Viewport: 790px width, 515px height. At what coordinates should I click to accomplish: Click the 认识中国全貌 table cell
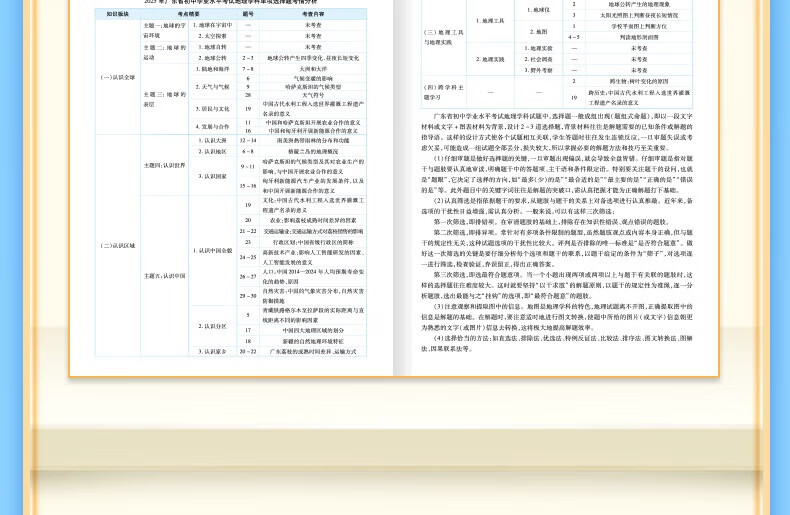pos(214,250)
